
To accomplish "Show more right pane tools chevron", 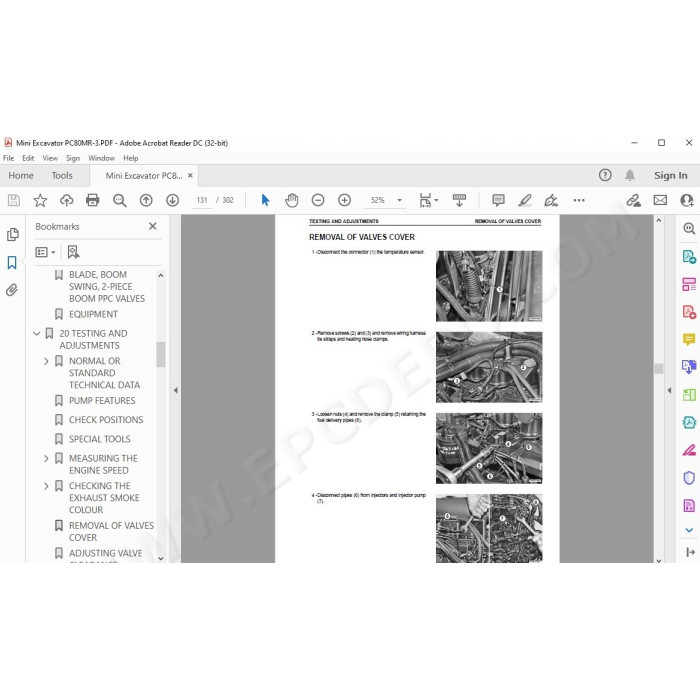I will coord(689,530).
